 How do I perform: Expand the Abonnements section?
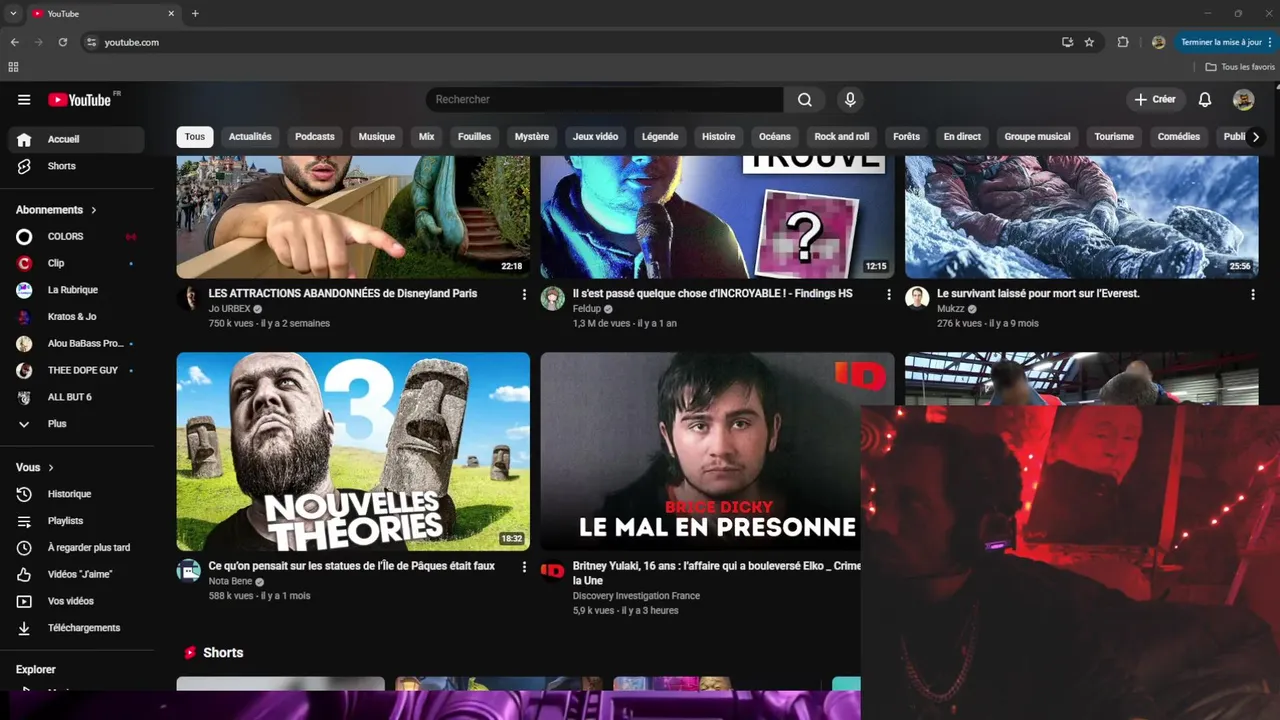[x=56, y=210]
